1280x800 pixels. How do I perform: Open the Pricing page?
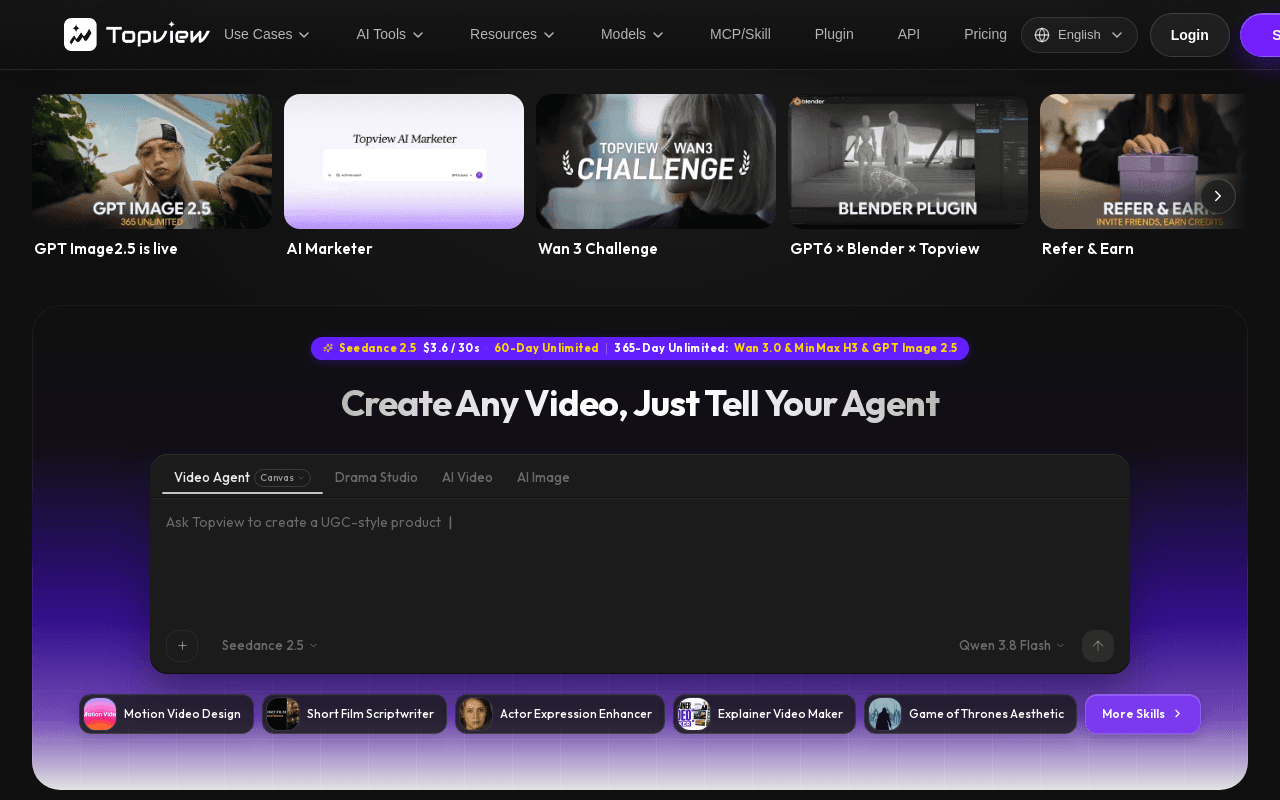(x=985, y=34)
